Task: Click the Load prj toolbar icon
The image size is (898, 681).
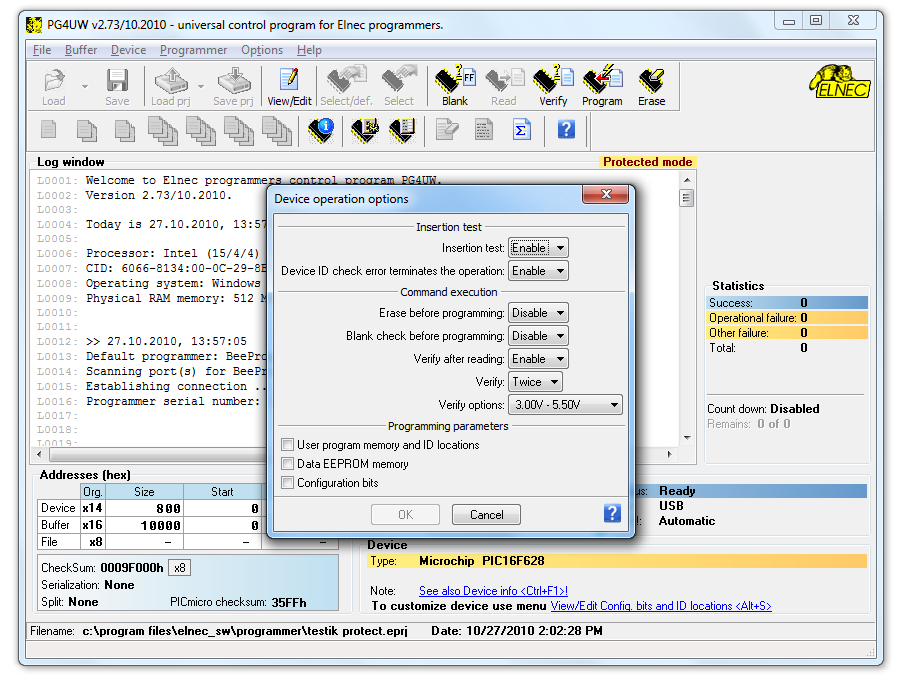Action: [171, 86]
